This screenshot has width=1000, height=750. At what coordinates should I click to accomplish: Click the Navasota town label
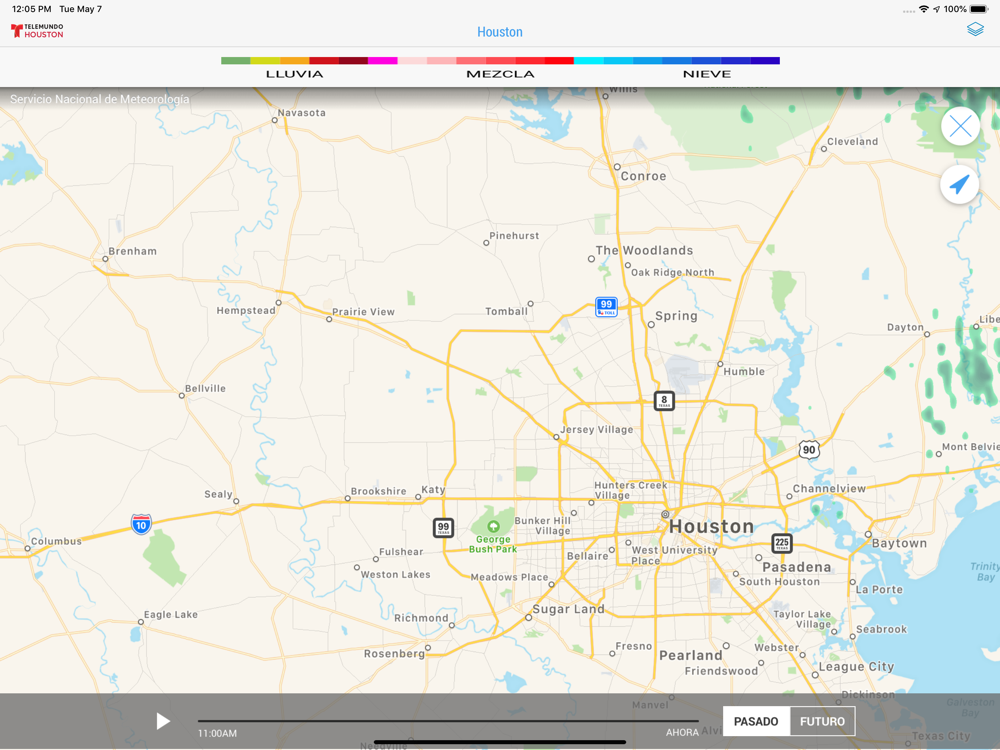[302, 113]
